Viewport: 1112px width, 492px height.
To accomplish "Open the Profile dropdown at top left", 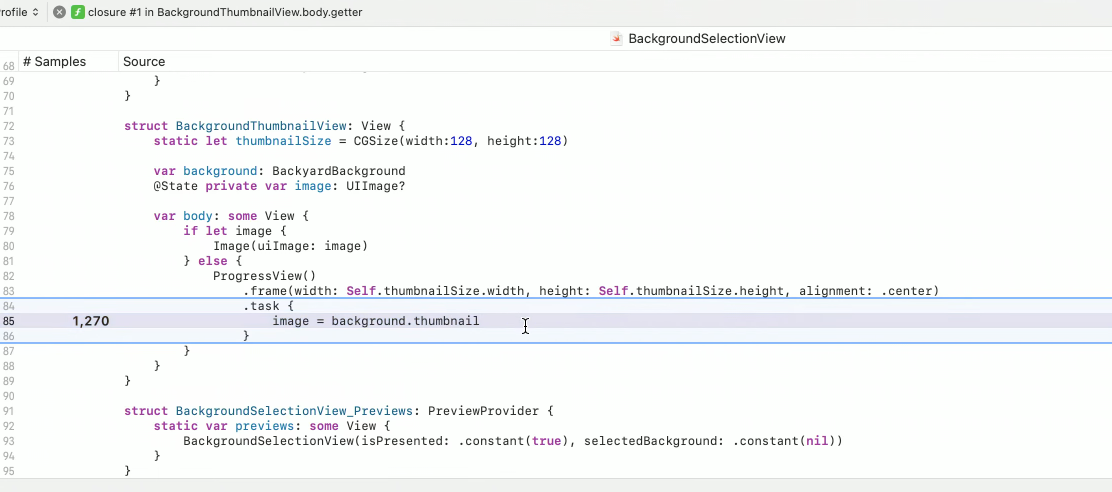I will coord(20,12).
